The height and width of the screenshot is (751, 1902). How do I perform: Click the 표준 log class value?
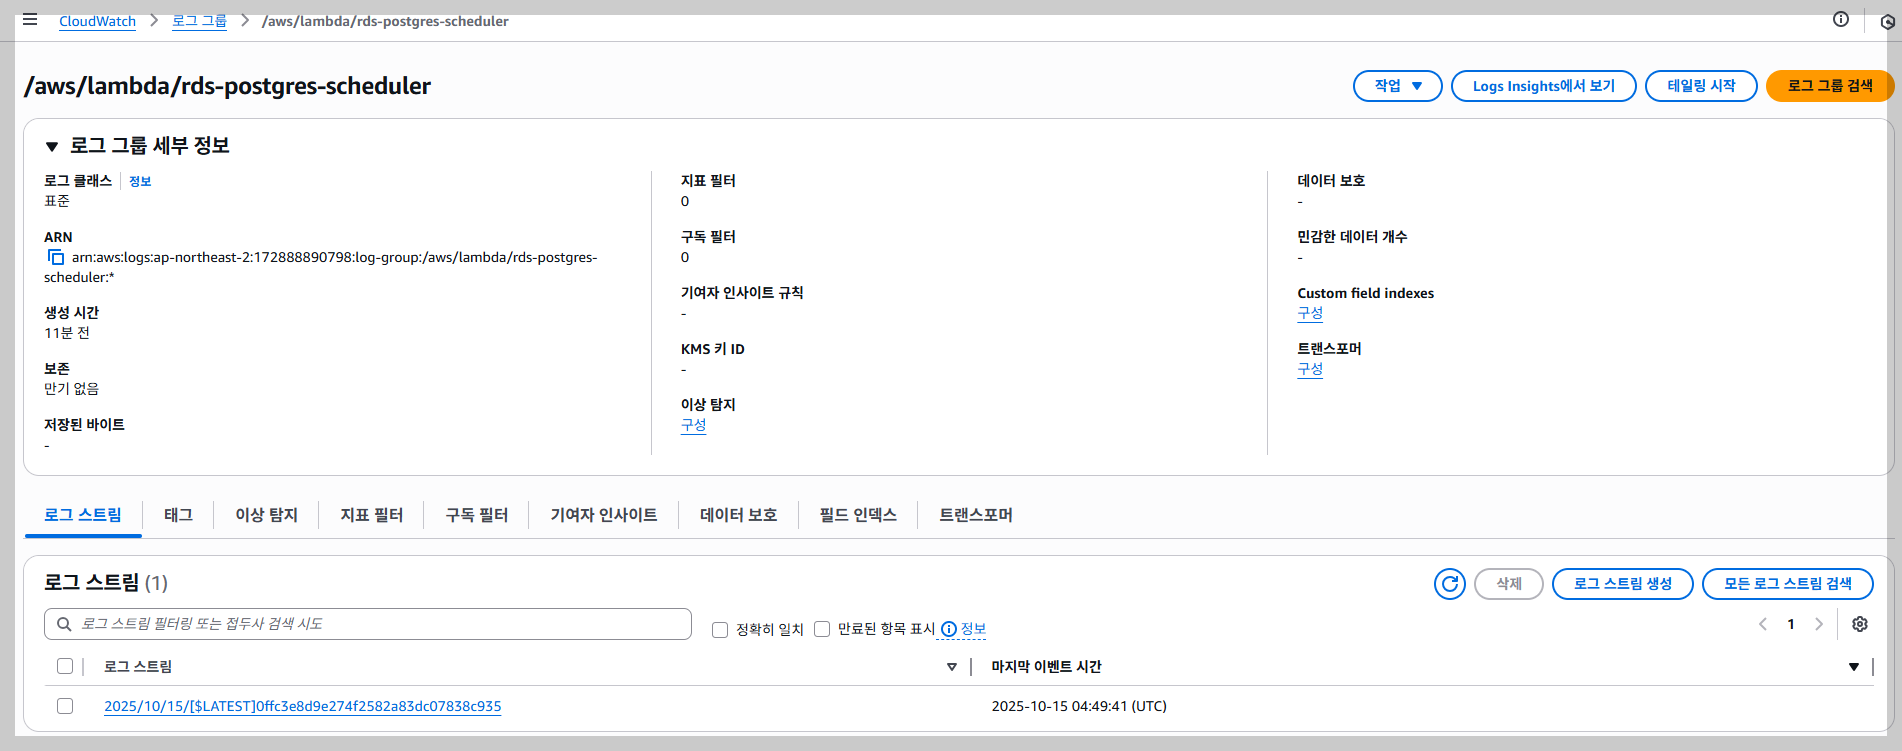pyautogui.click(x=57, y=201)
